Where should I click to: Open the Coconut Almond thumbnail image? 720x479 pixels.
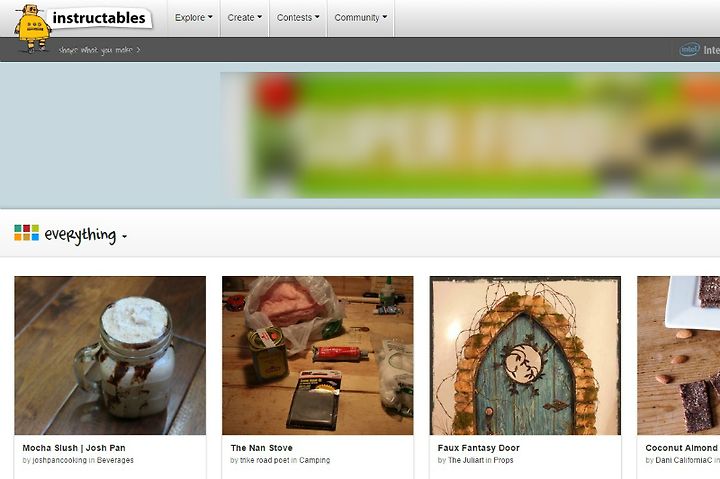point(679,355)
